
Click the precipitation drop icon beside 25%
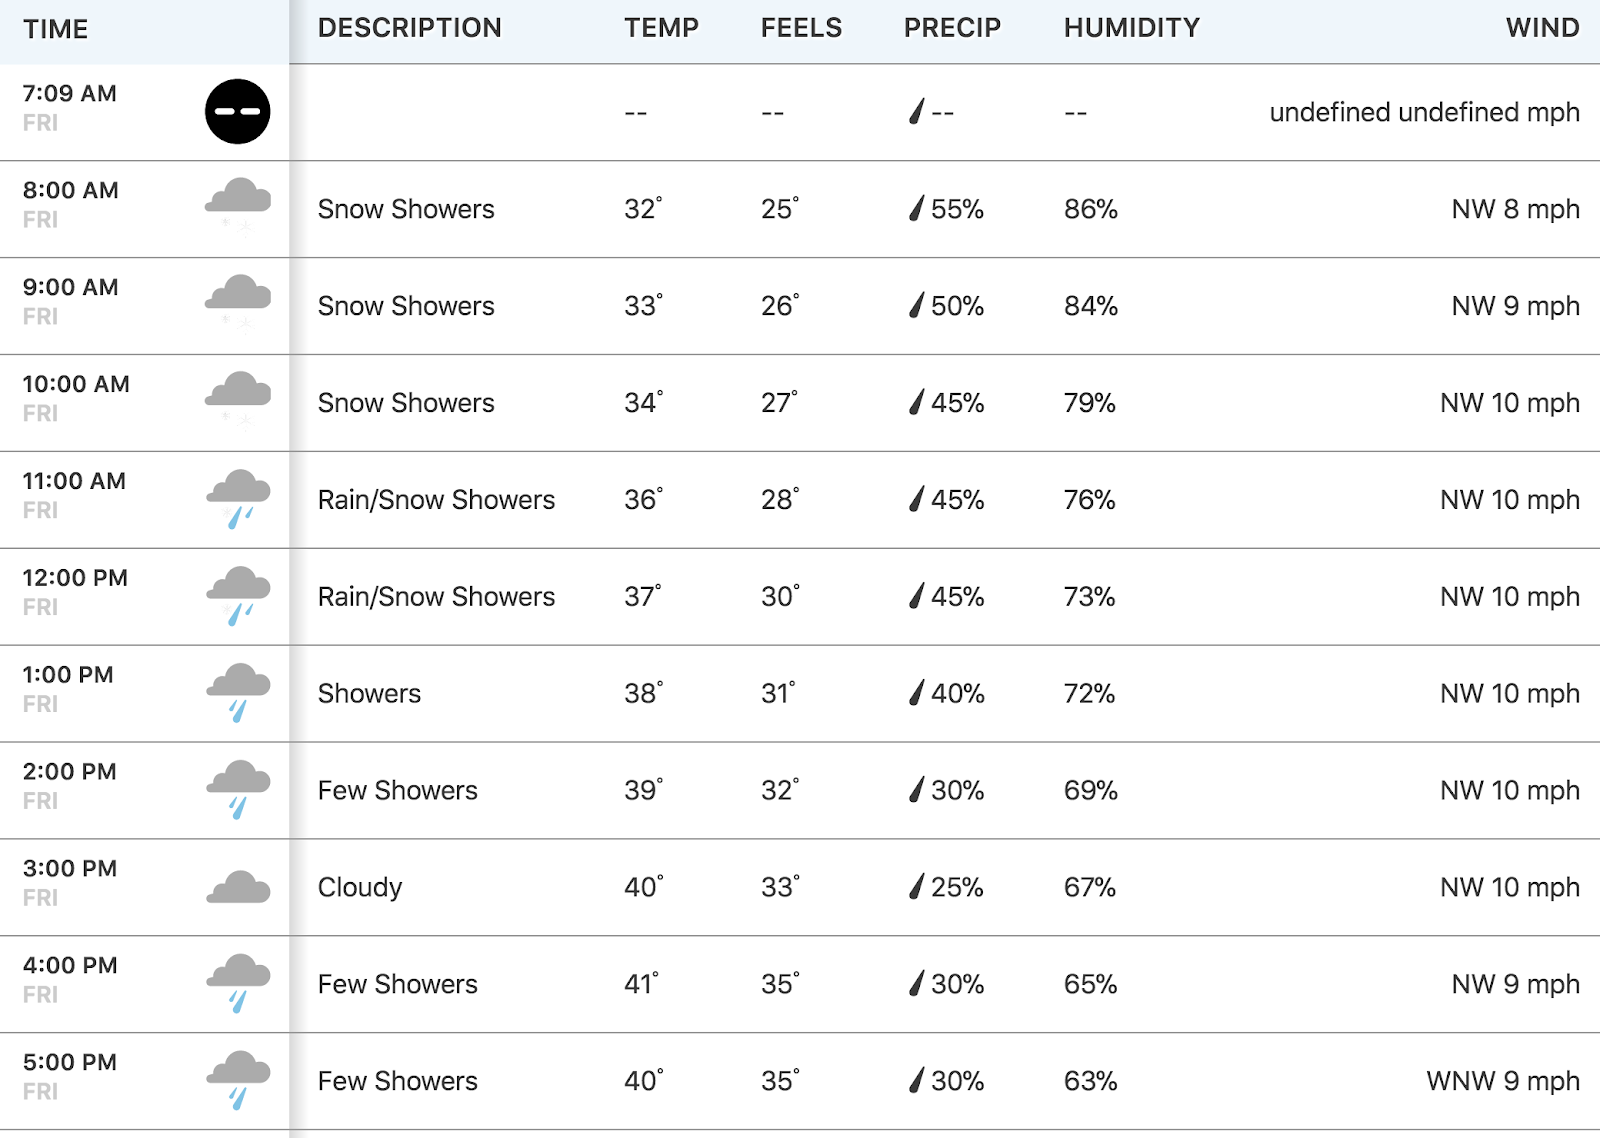point(916,886)
